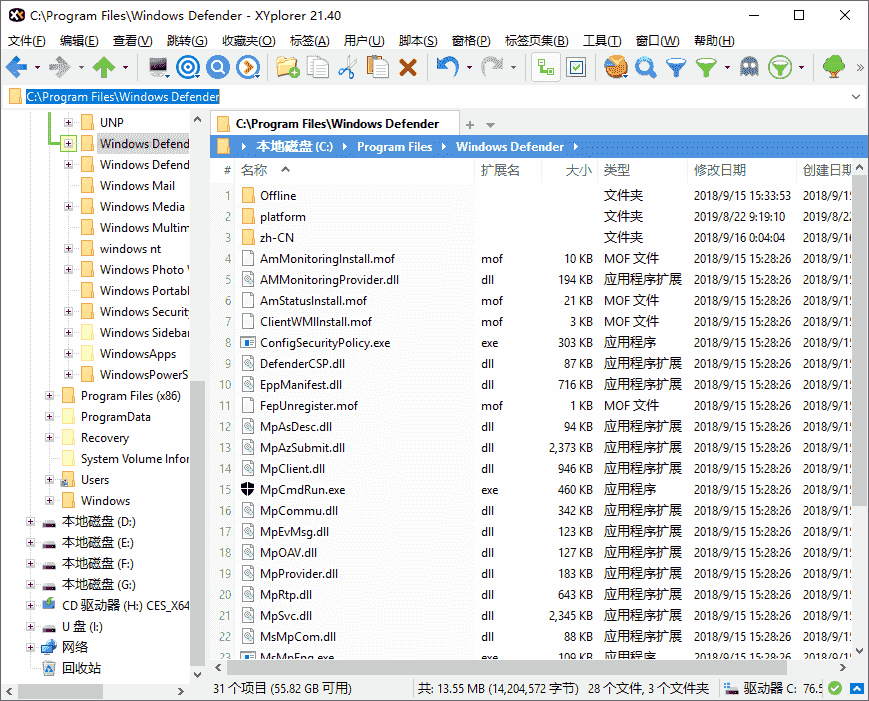Viewport: 869px width, 701px height.
Task: Select Windows Mail in the folder tree
Action: (137, 186)
